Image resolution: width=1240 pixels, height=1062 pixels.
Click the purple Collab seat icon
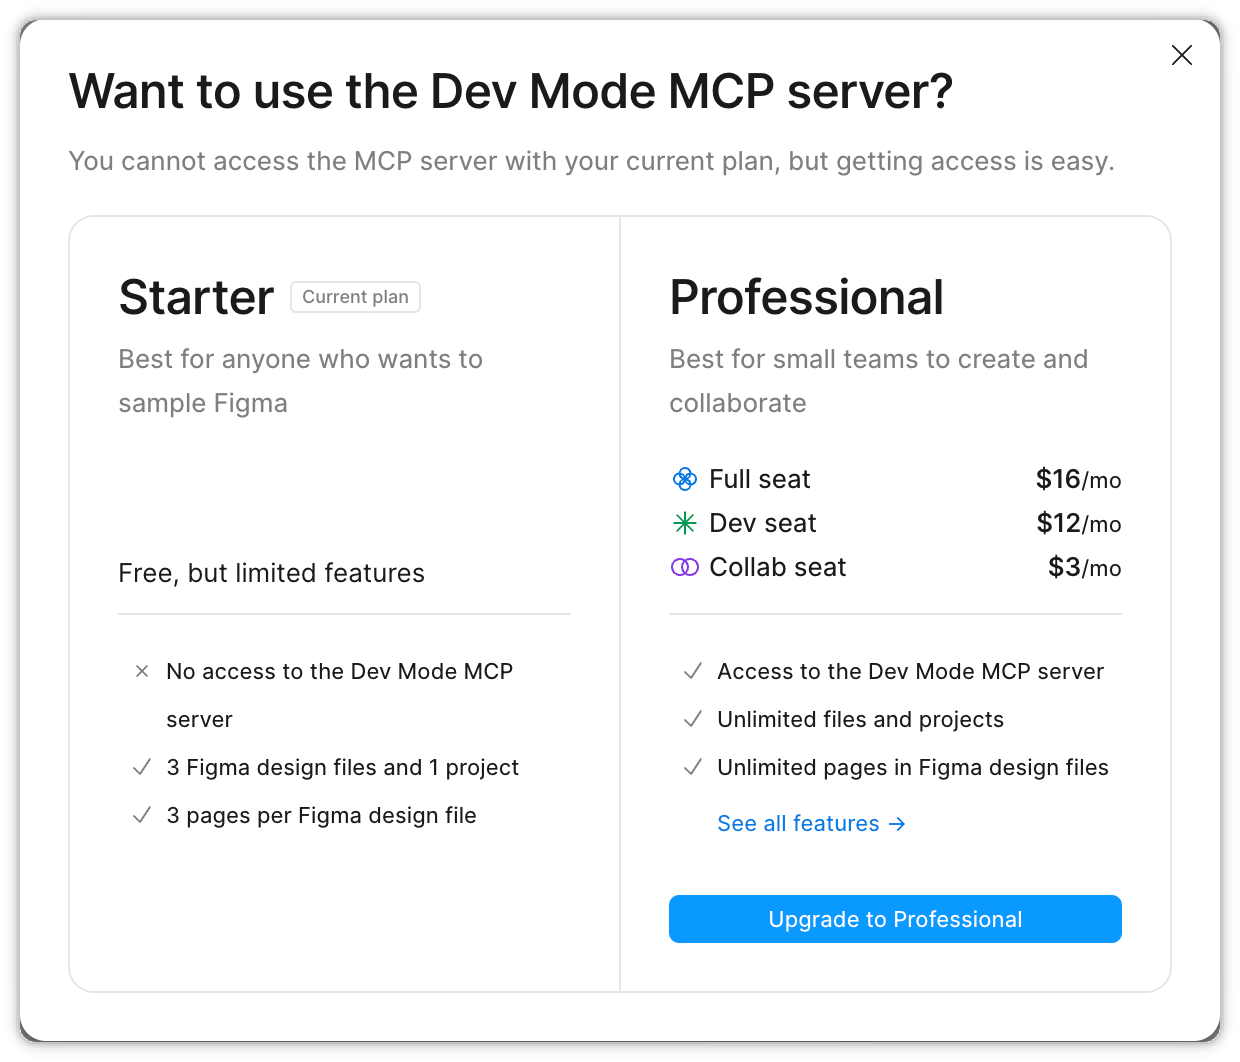tap(685, 567)
